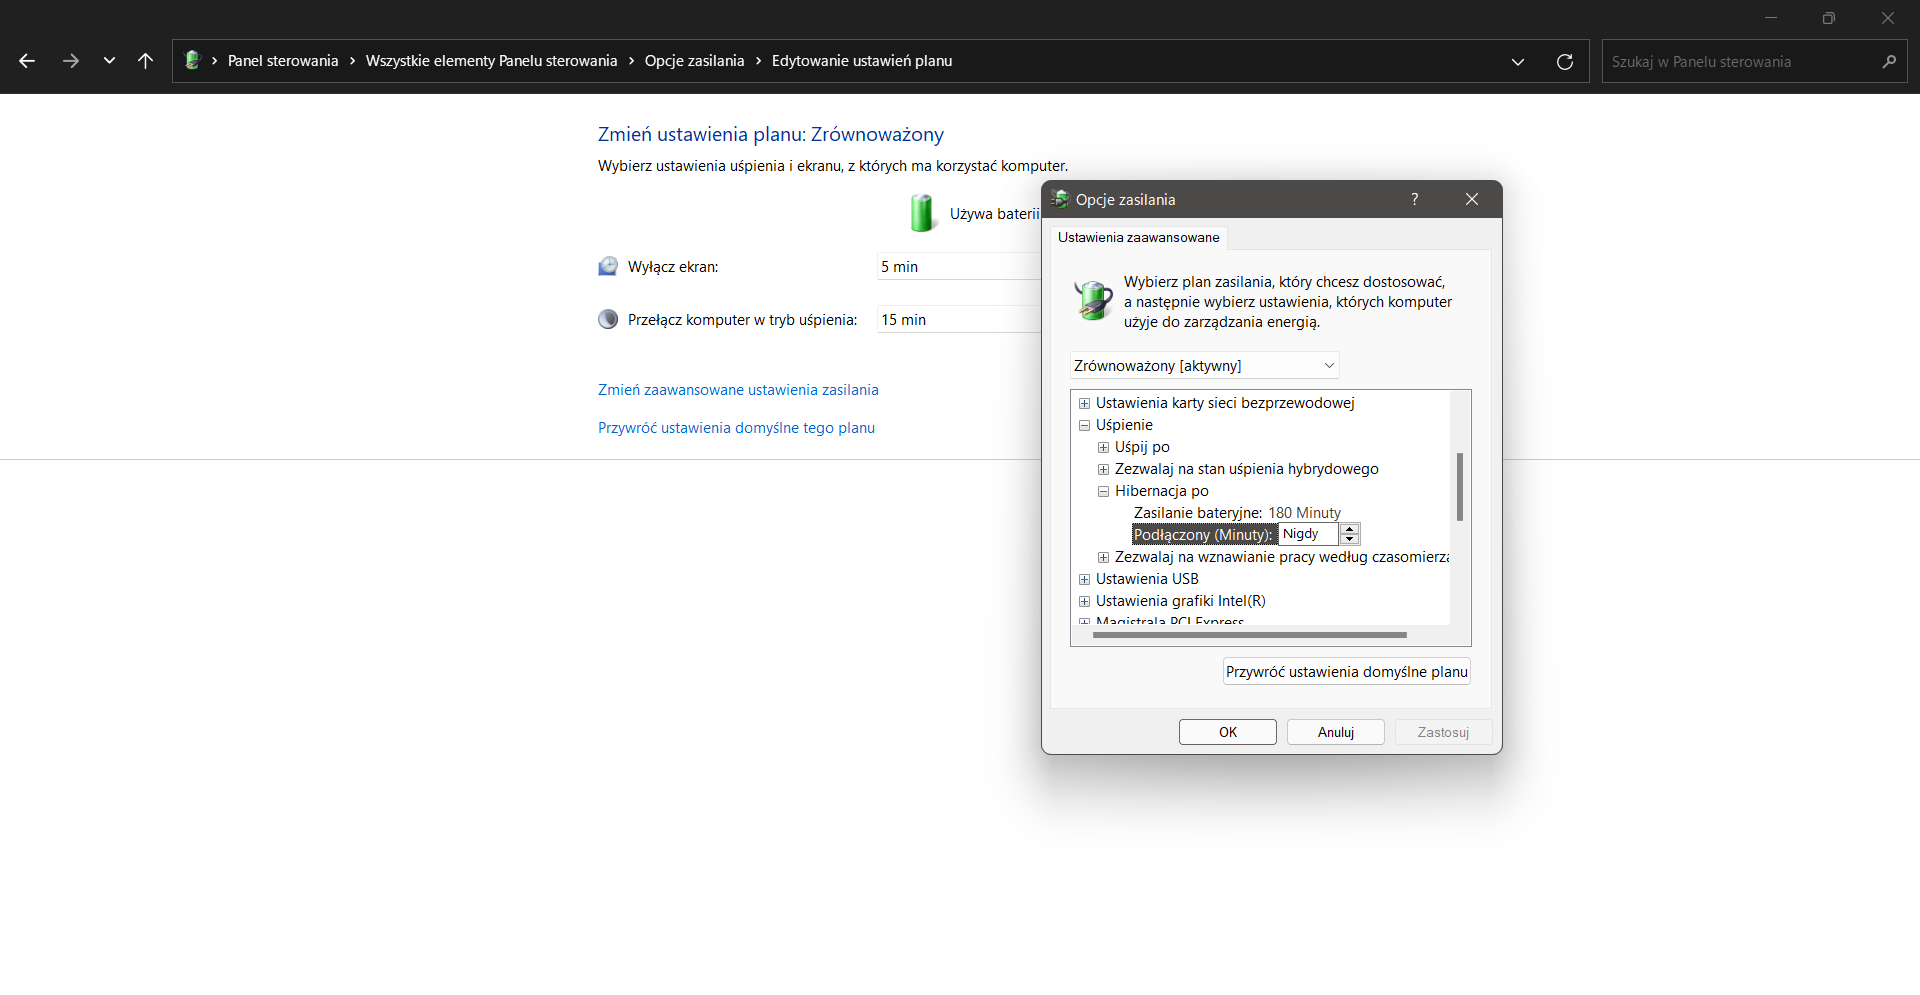Click Zmień ustawienia planu: Zrównoważony heading
The height and width of the screenshot is (995, 1920).
click(771, 134)
